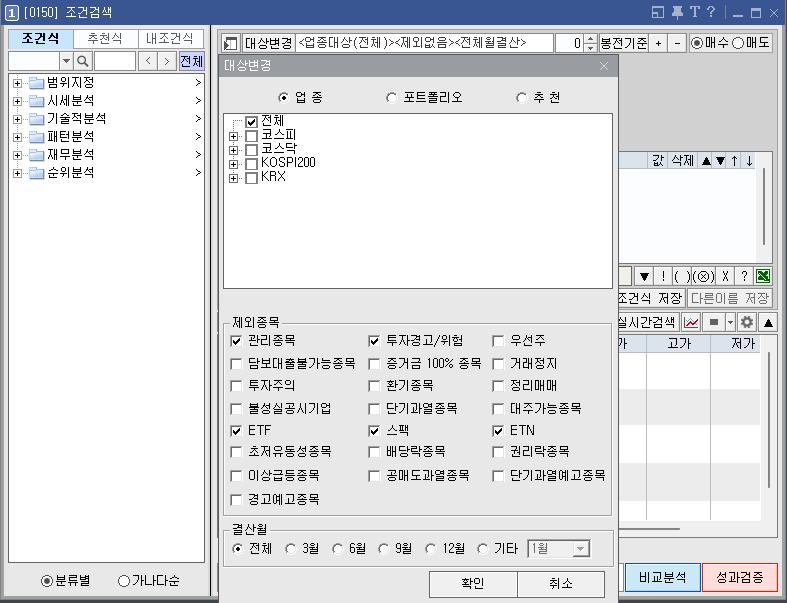Check the 코스닥 checkbox
Screen dimensions: 787x603
(251, 150)
